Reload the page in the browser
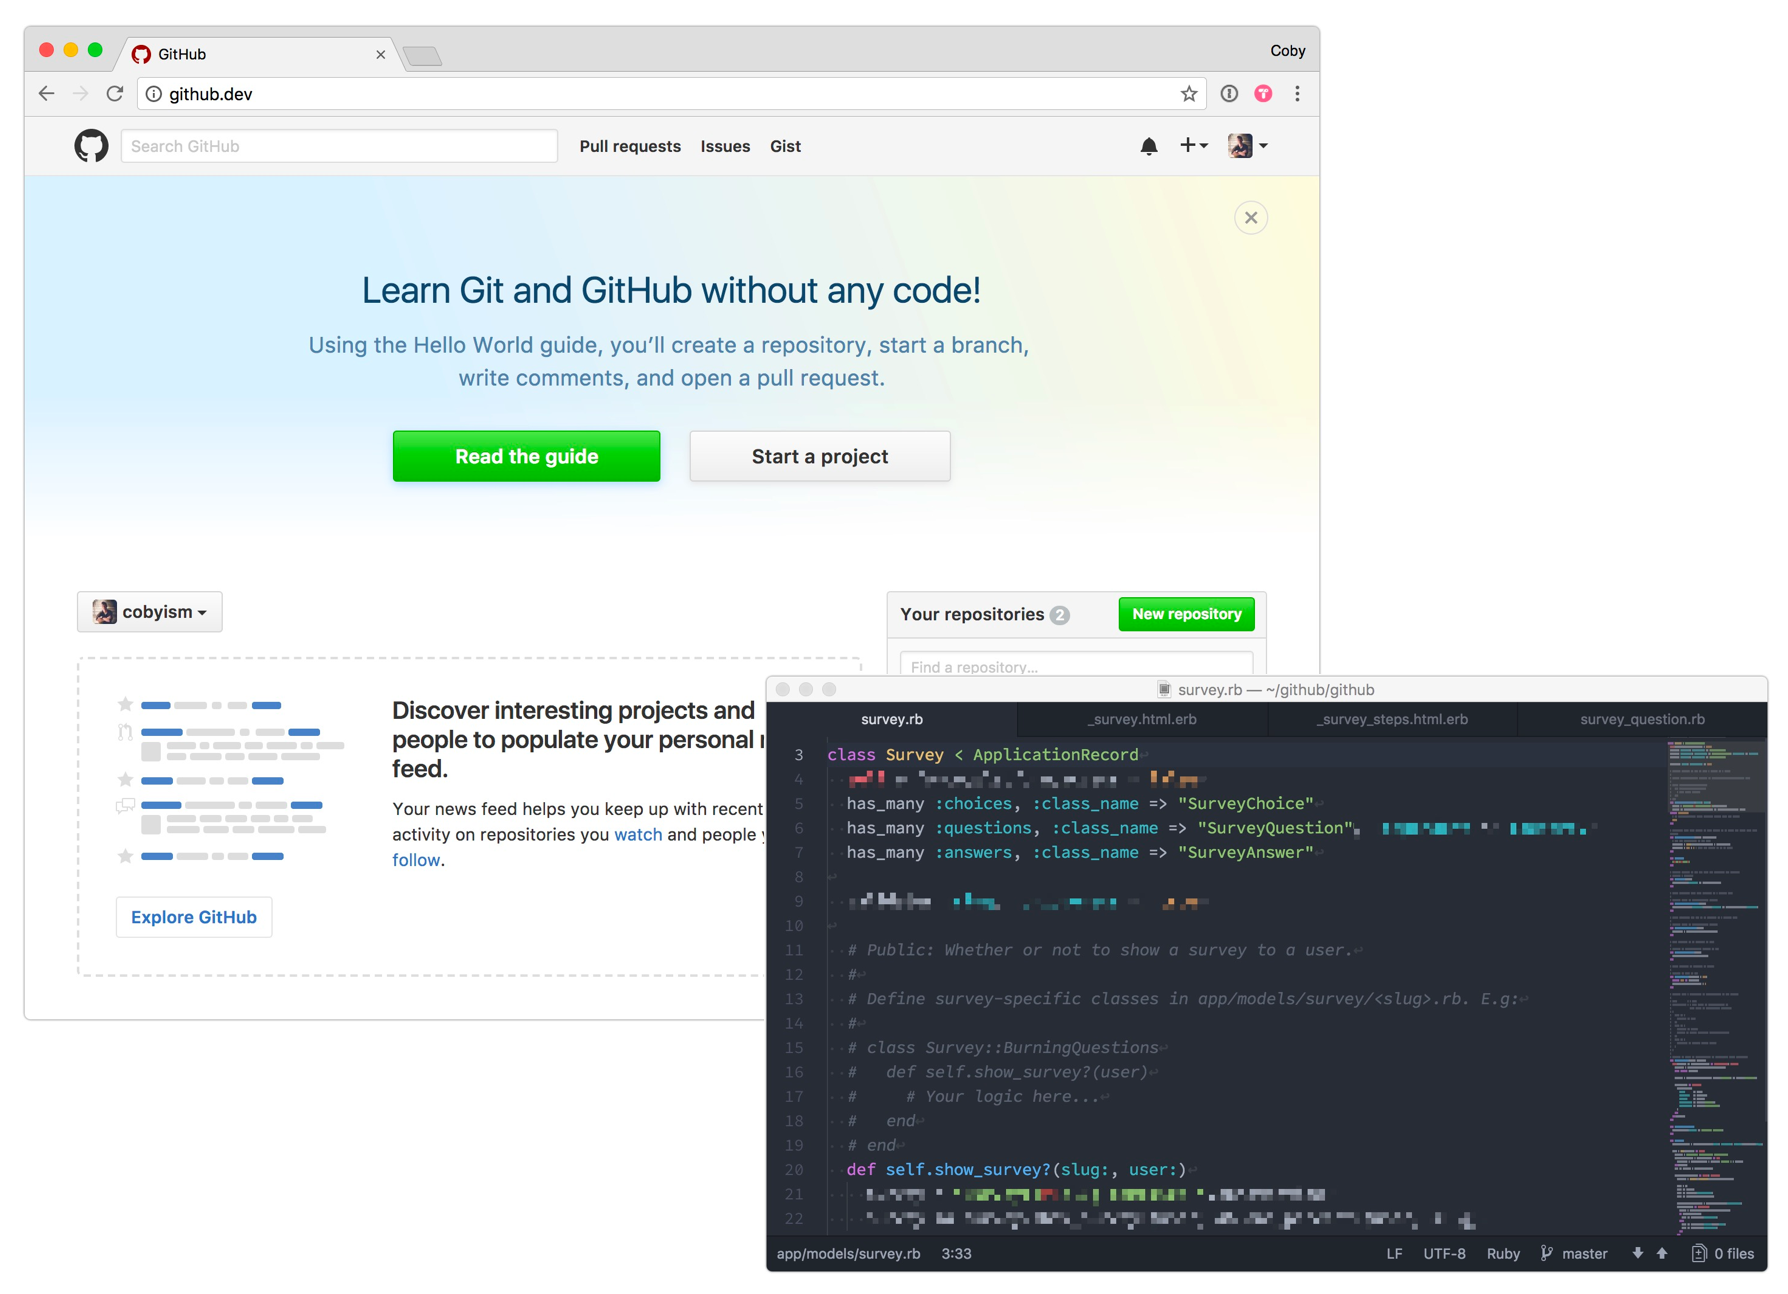The image size is (1788, 1294). coord(115,94)
